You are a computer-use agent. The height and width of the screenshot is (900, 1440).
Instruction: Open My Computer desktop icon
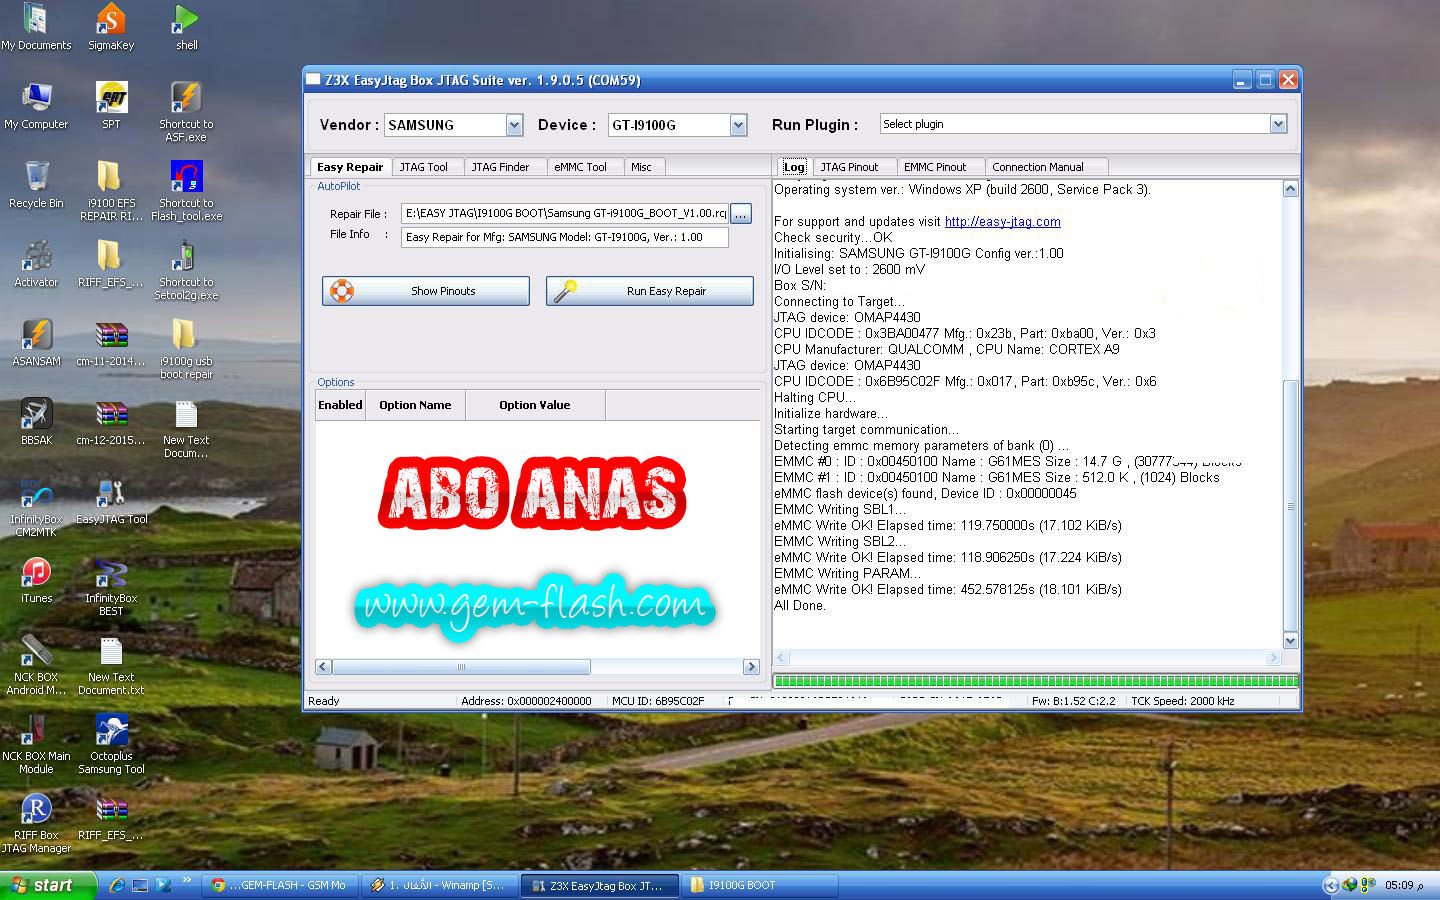pyautogui.click(x=36, y=107)
